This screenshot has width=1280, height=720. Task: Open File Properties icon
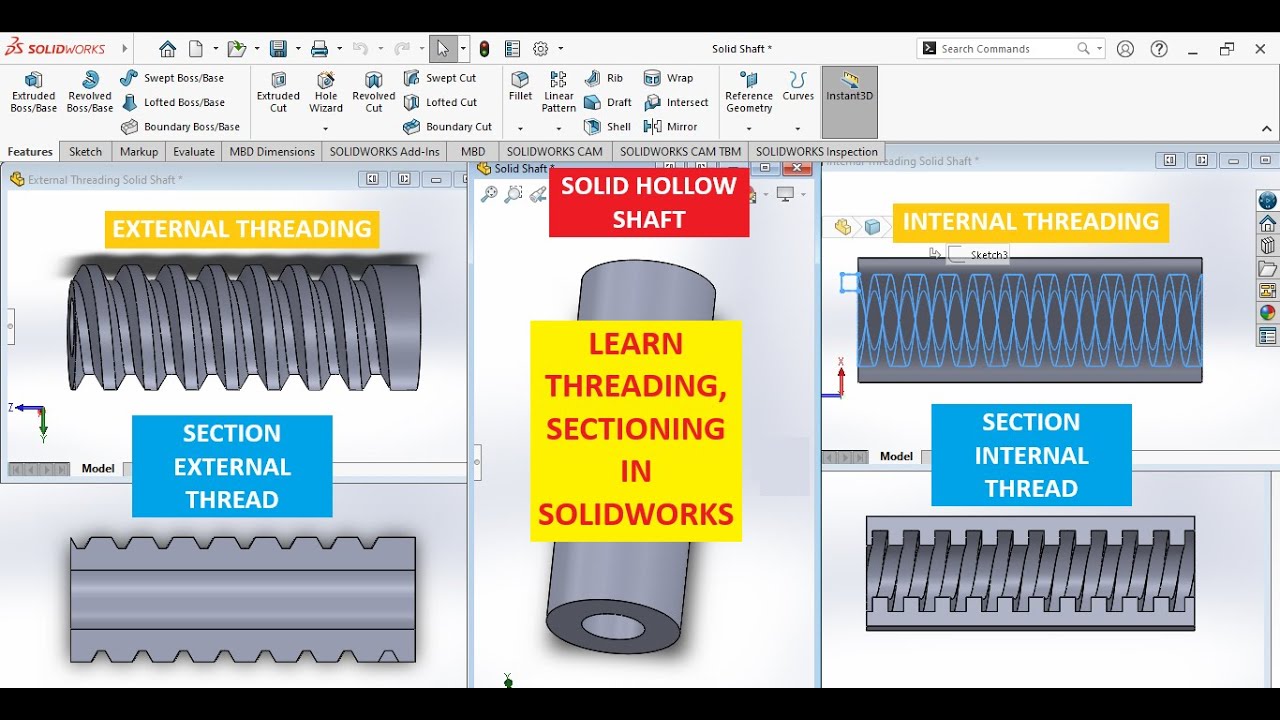(512, 48)
